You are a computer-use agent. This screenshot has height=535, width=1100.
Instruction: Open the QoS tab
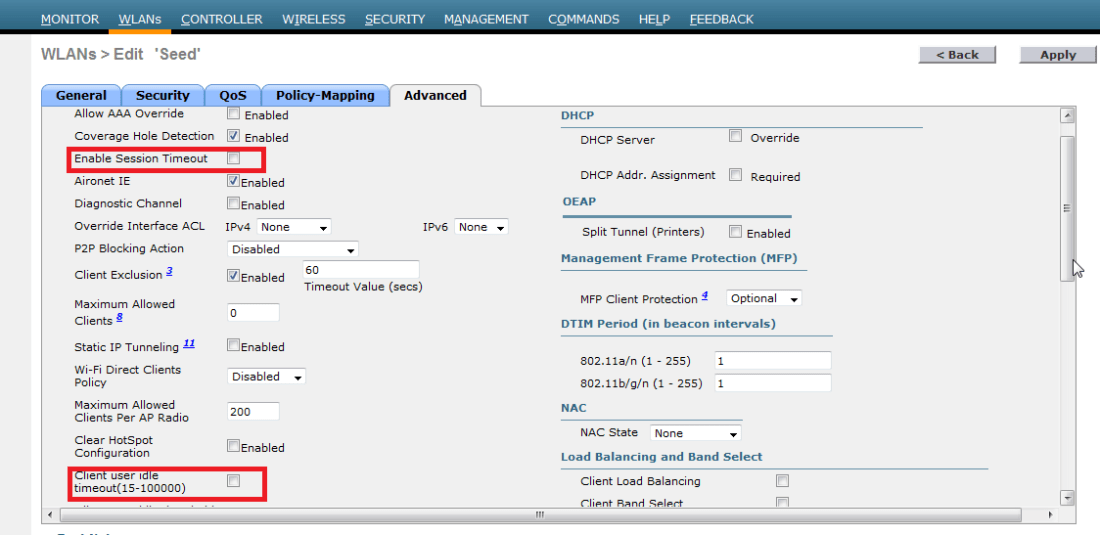233,95
